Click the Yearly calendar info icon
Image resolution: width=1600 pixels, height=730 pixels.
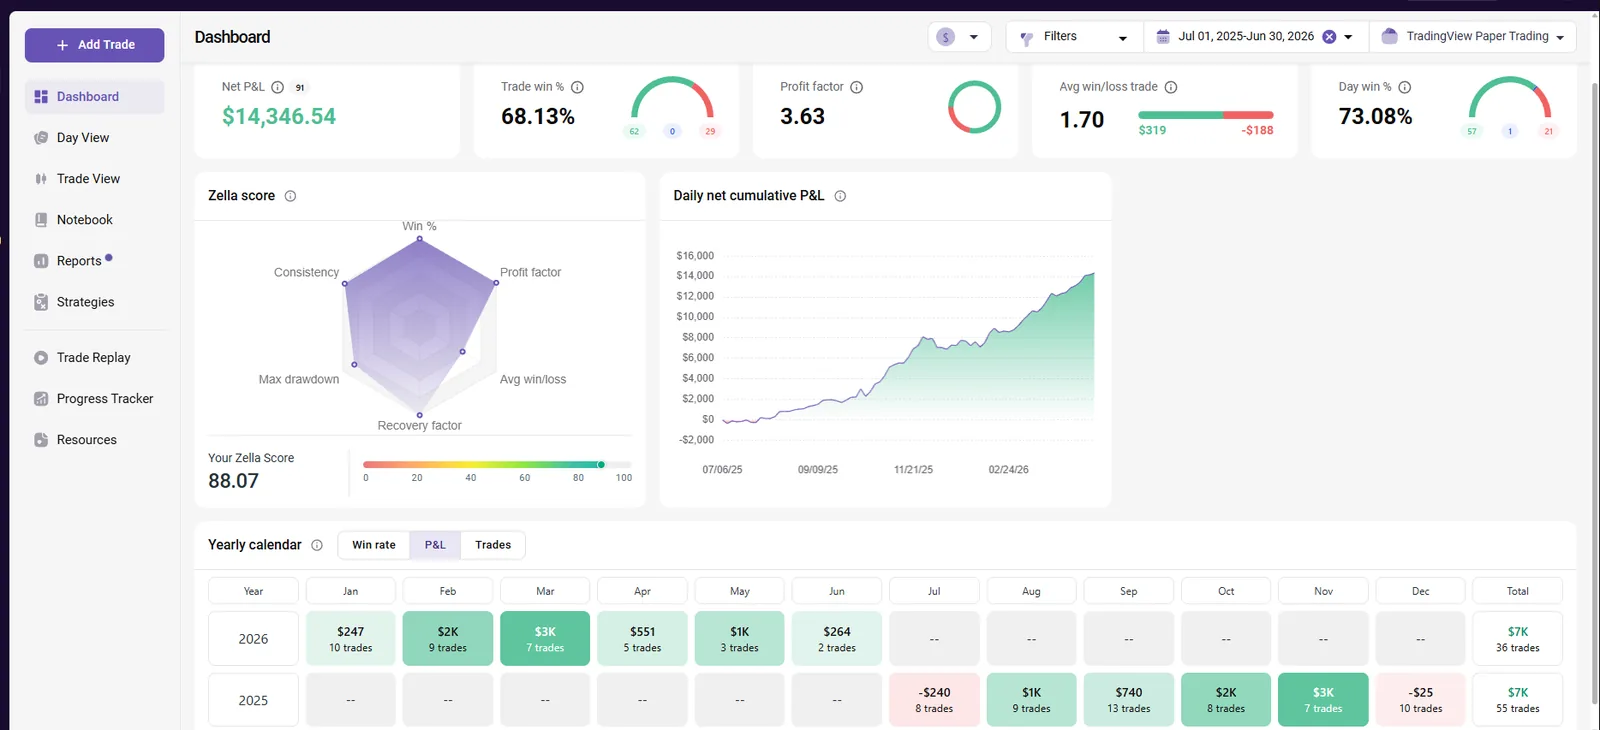point(317,545)
